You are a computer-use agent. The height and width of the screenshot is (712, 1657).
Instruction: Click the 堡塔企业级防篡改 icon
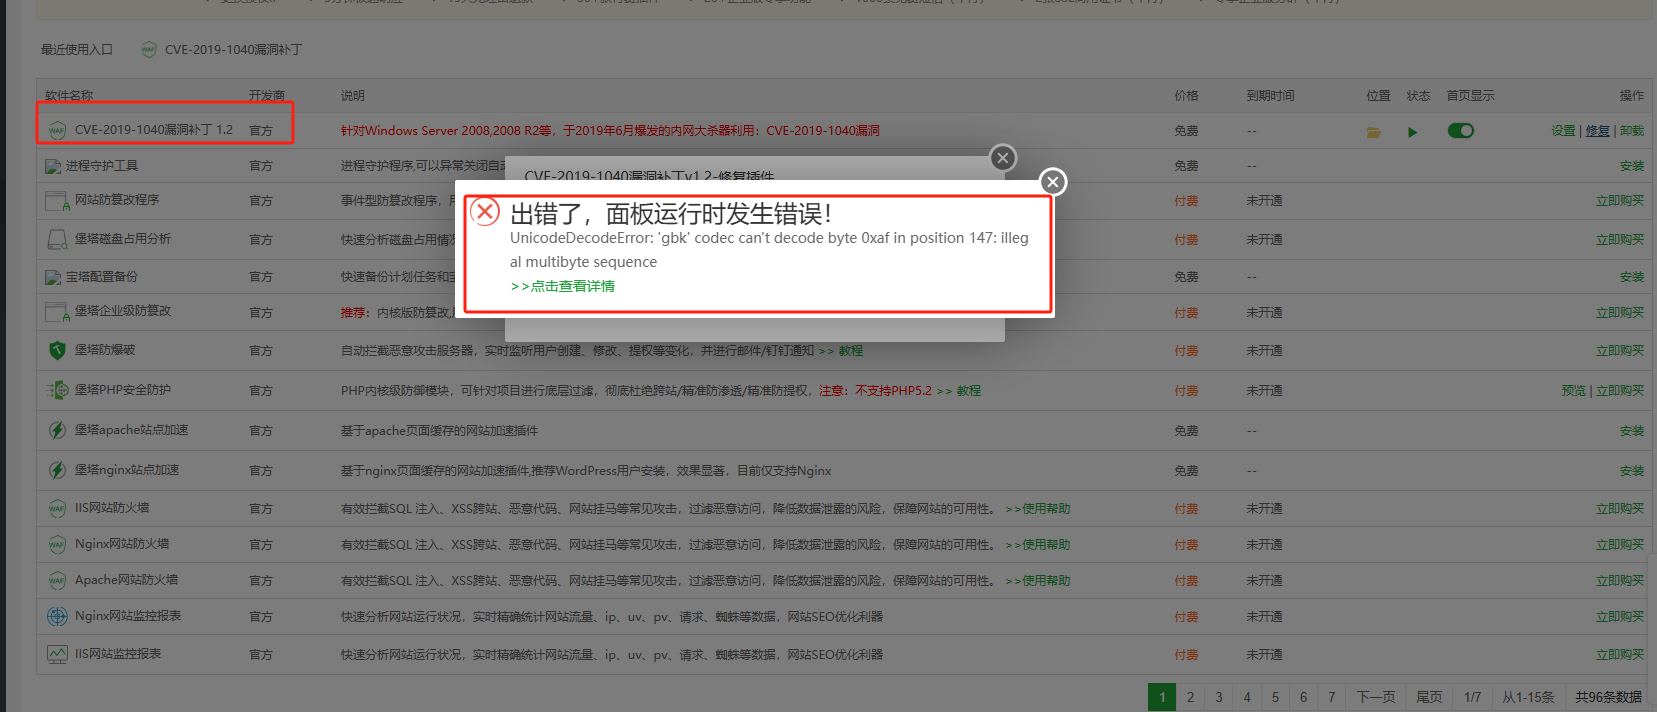57,313
